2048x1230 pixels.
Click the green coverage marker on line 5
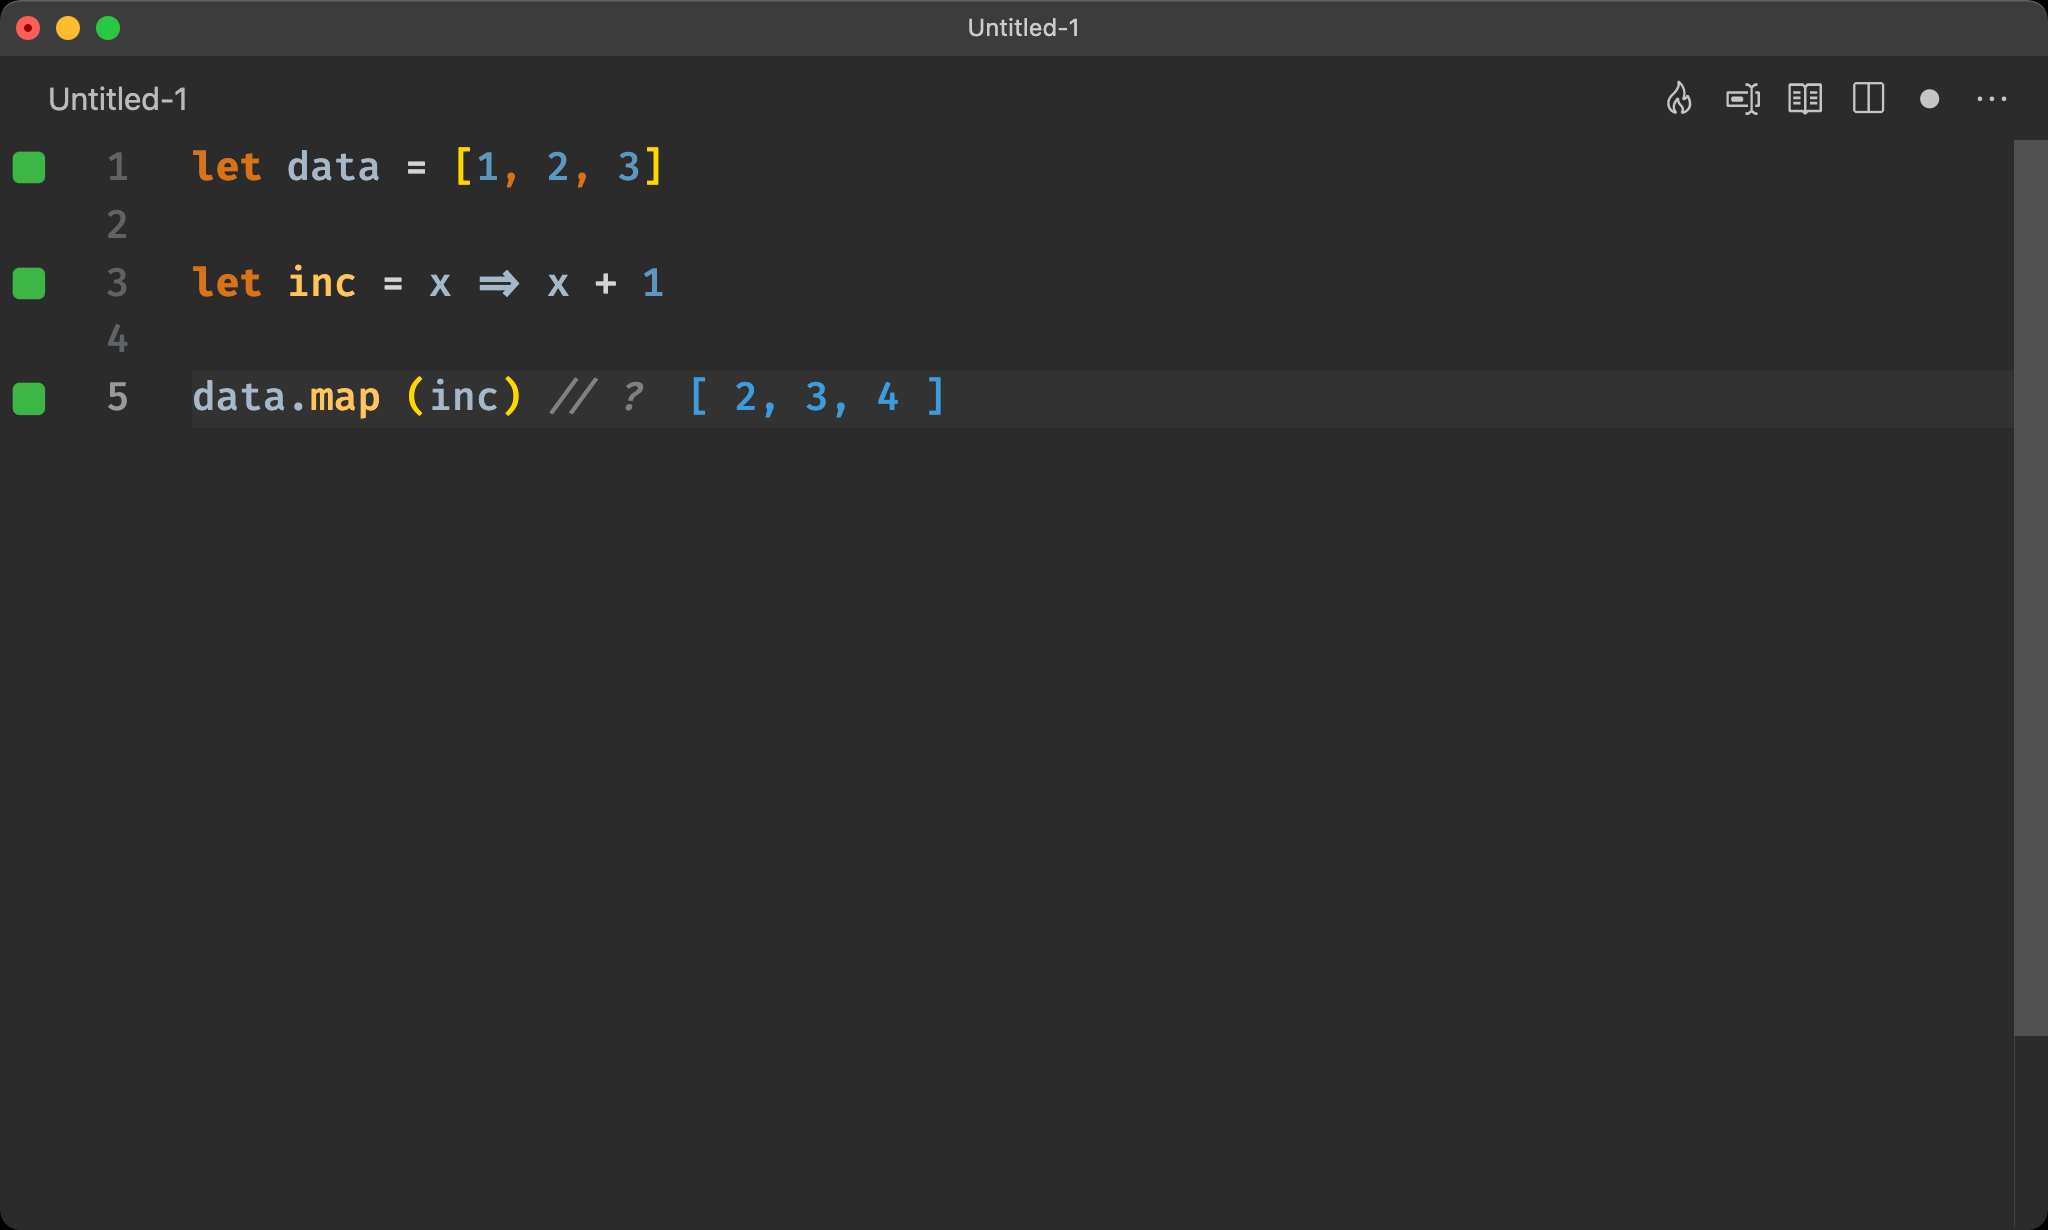point(29,398)
